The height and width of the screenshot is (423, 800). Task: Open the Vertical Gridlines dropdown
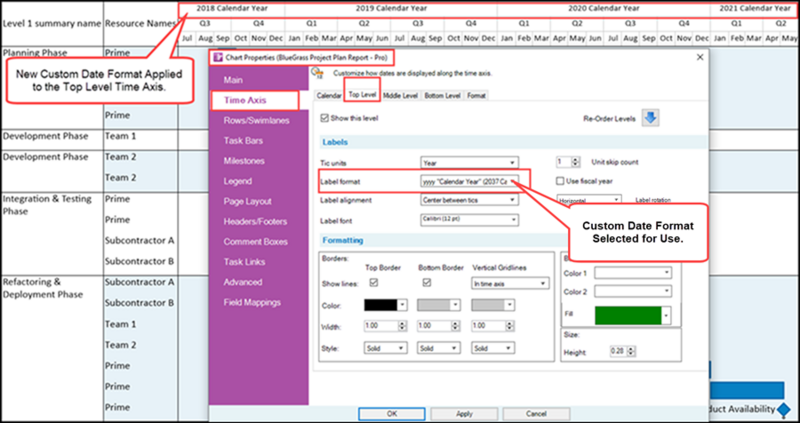point(510,284)
